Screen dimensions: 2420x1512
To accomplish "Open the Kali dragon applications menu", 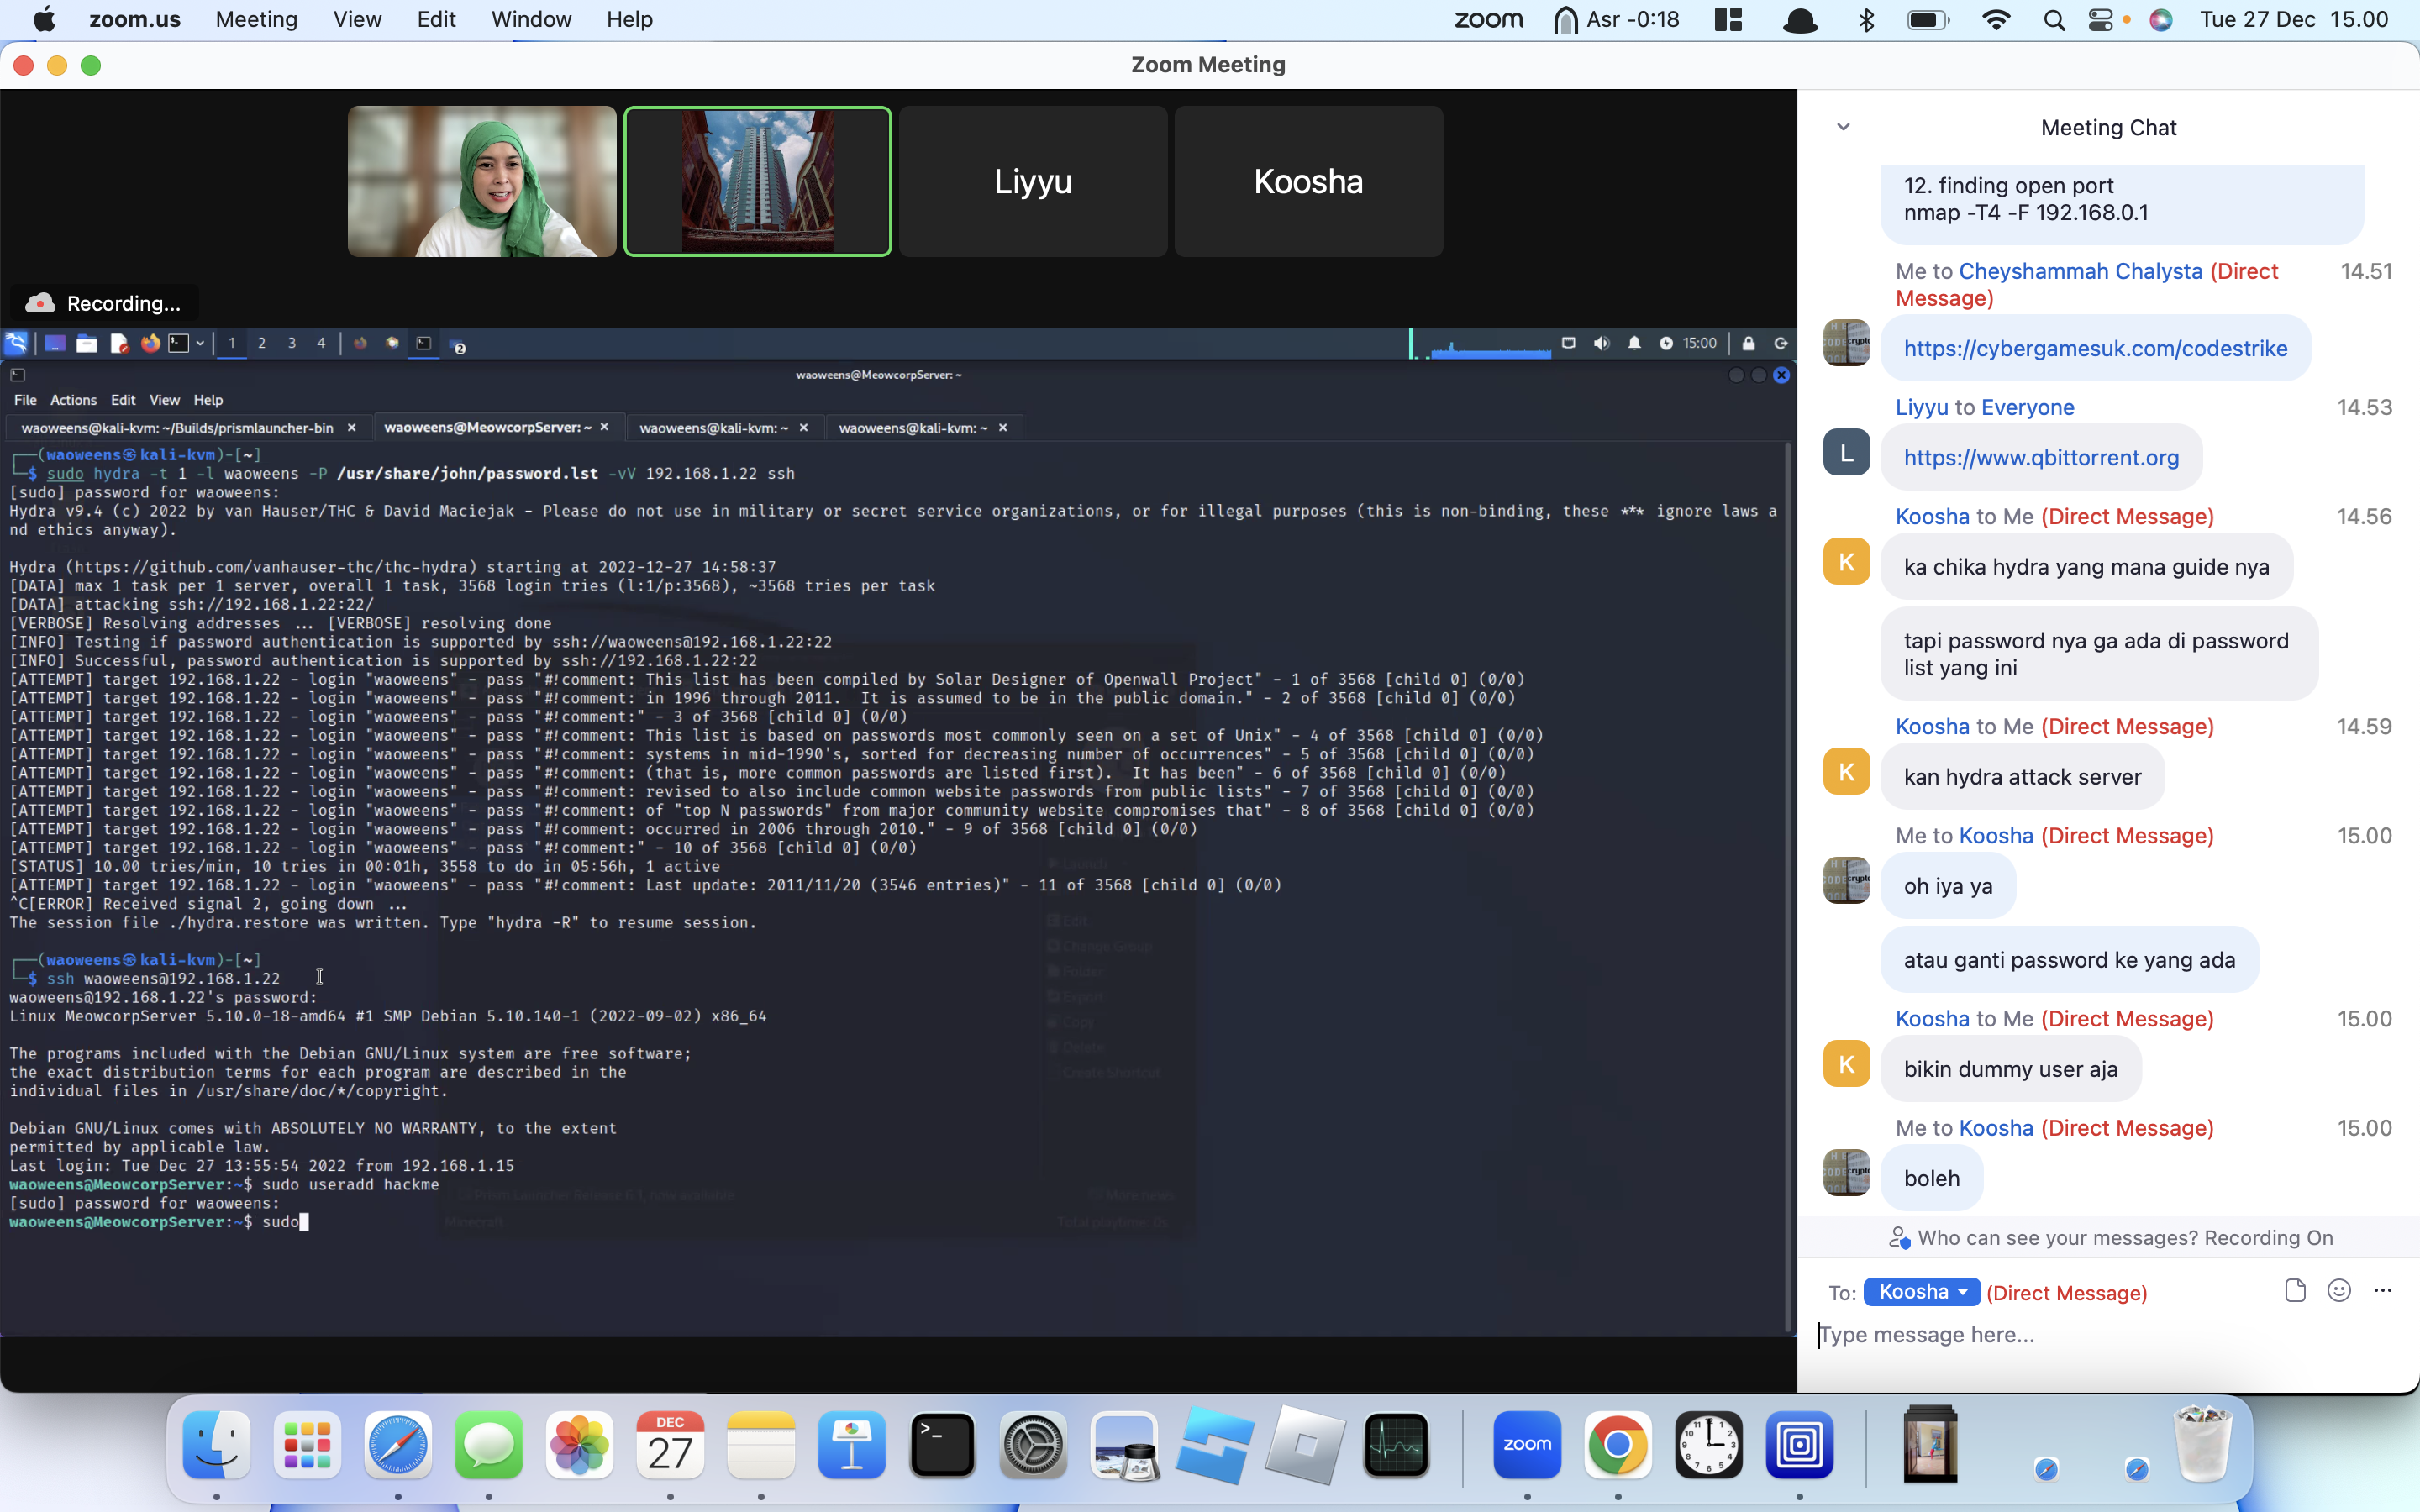I will 16,343.
